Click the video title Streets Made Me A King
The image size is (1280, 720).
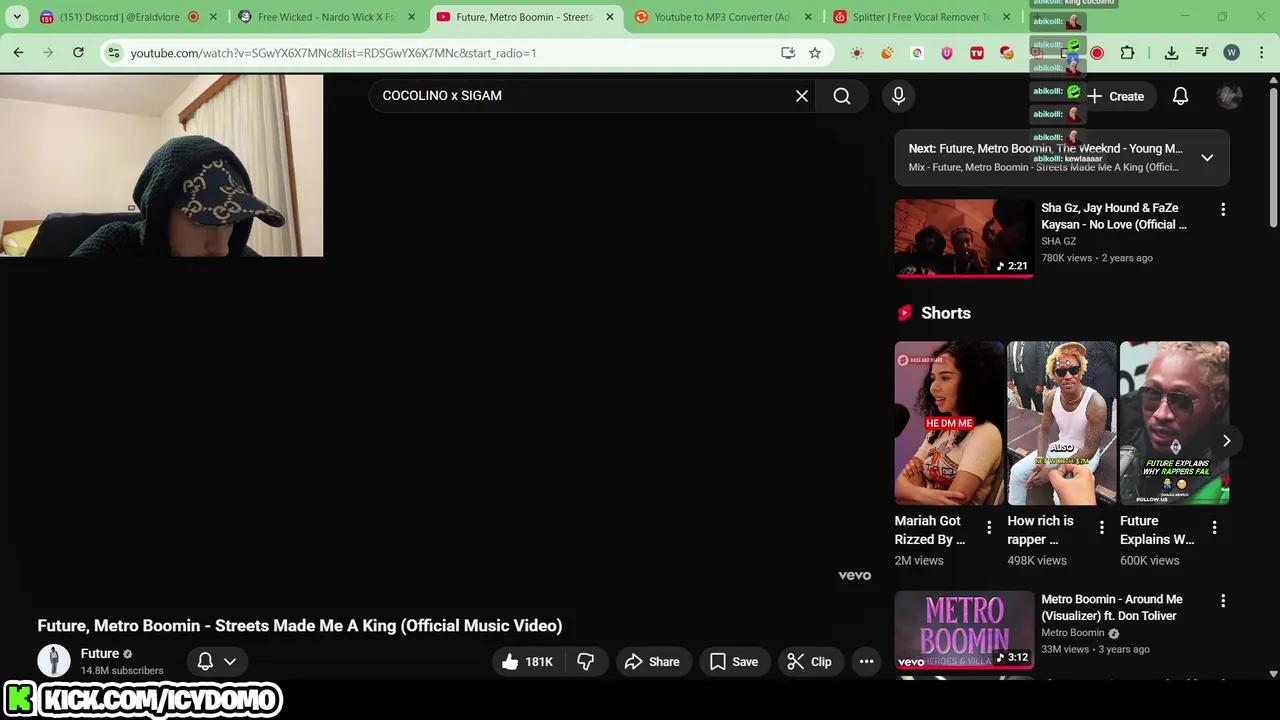coord(300,626)
